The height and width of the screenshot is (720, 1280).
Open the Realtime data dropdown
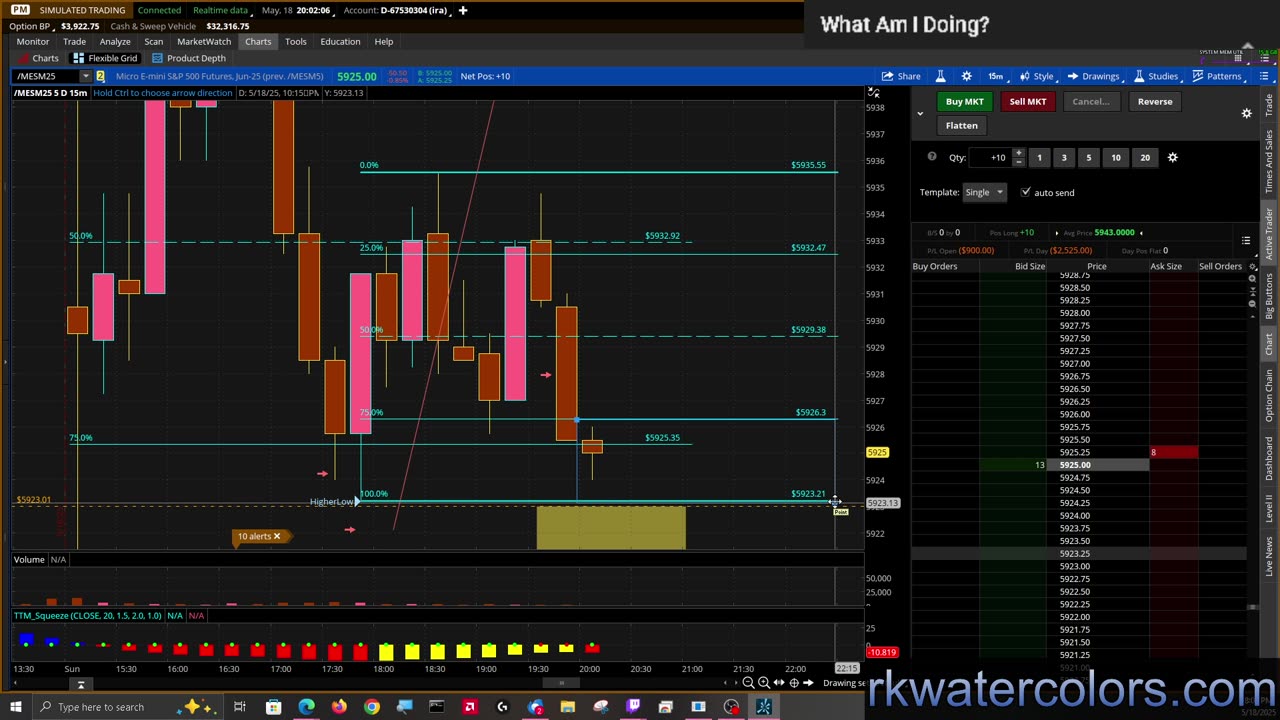[224, 10]
